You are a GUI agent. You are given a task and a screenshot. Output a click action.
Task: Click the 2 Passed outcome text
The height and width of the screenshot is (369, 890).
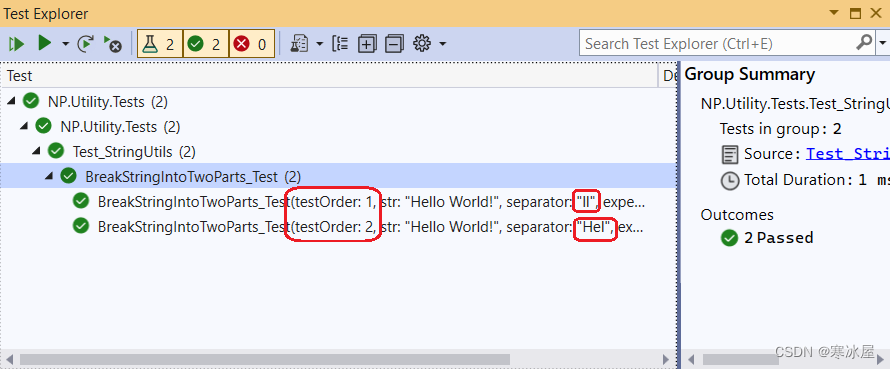click(778, 237)
